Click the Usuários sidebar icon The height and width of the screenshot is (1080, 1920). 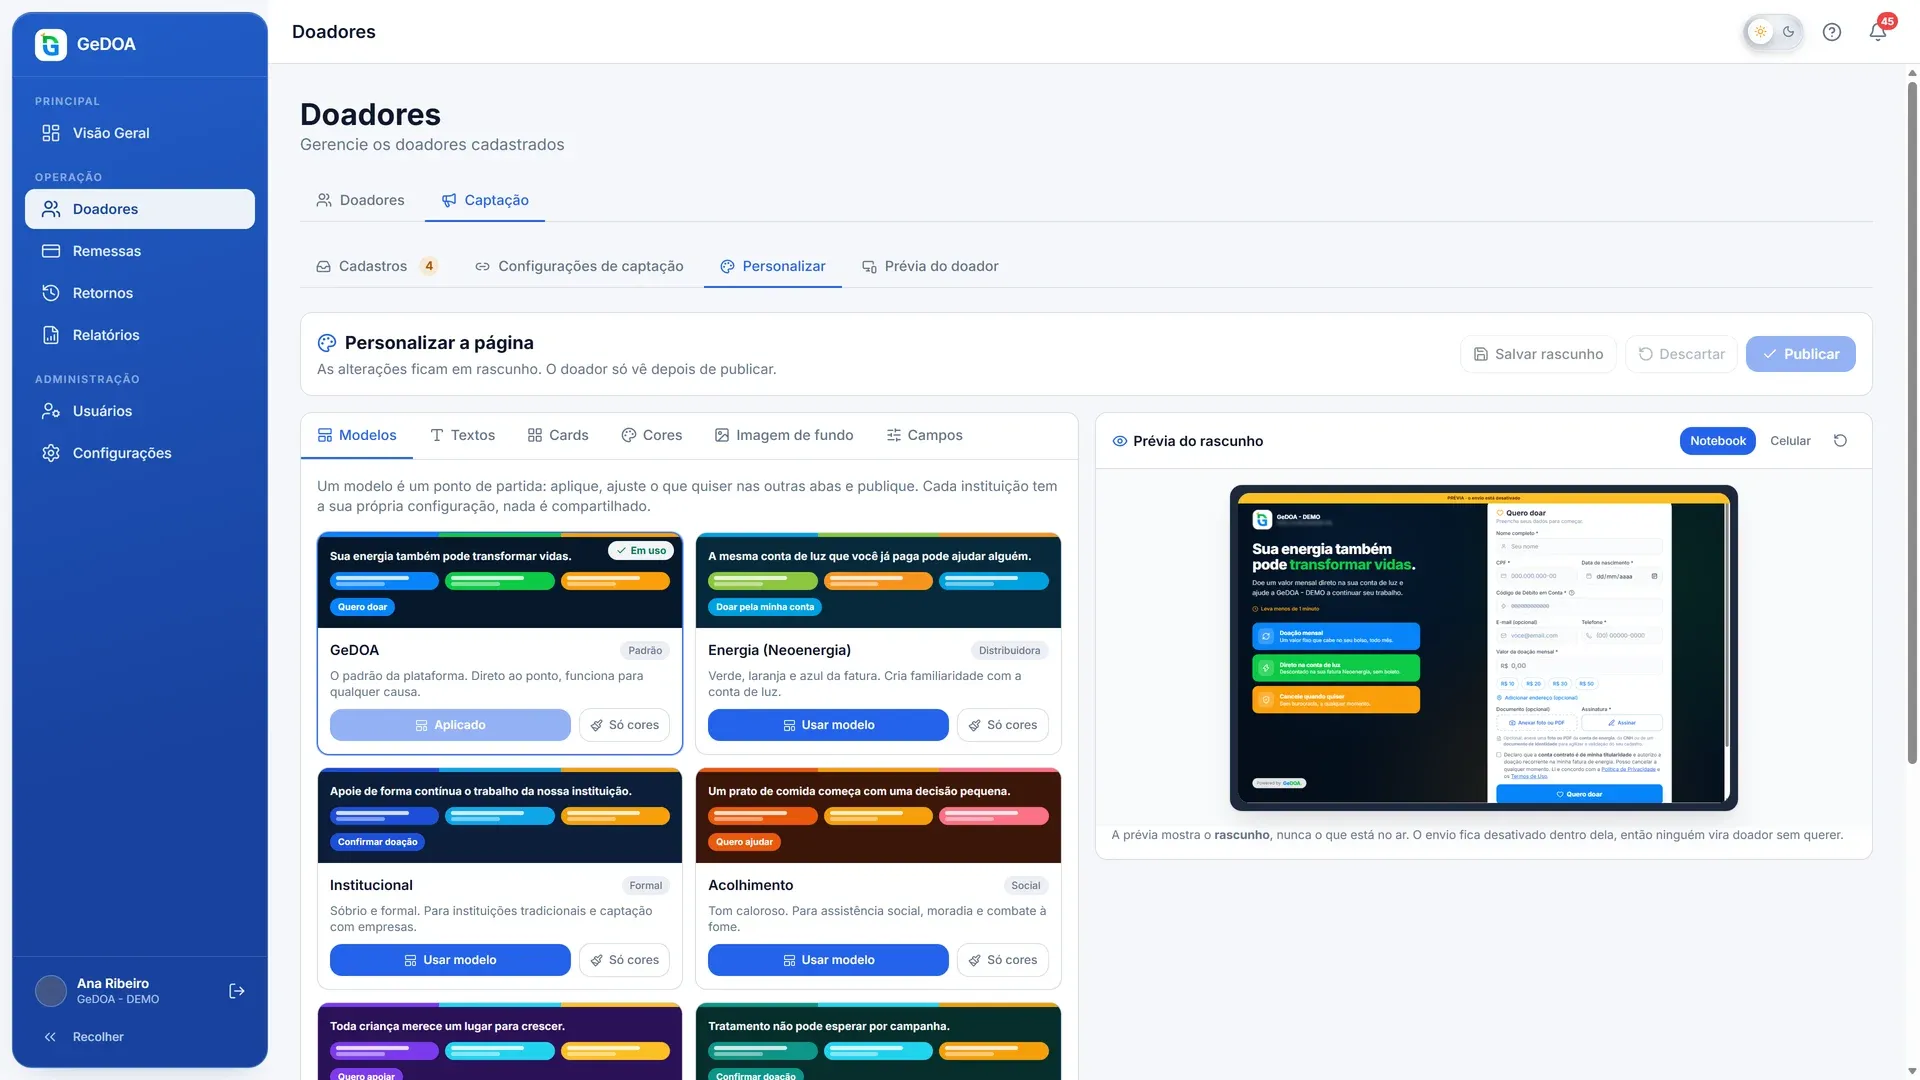coord(51,411)
